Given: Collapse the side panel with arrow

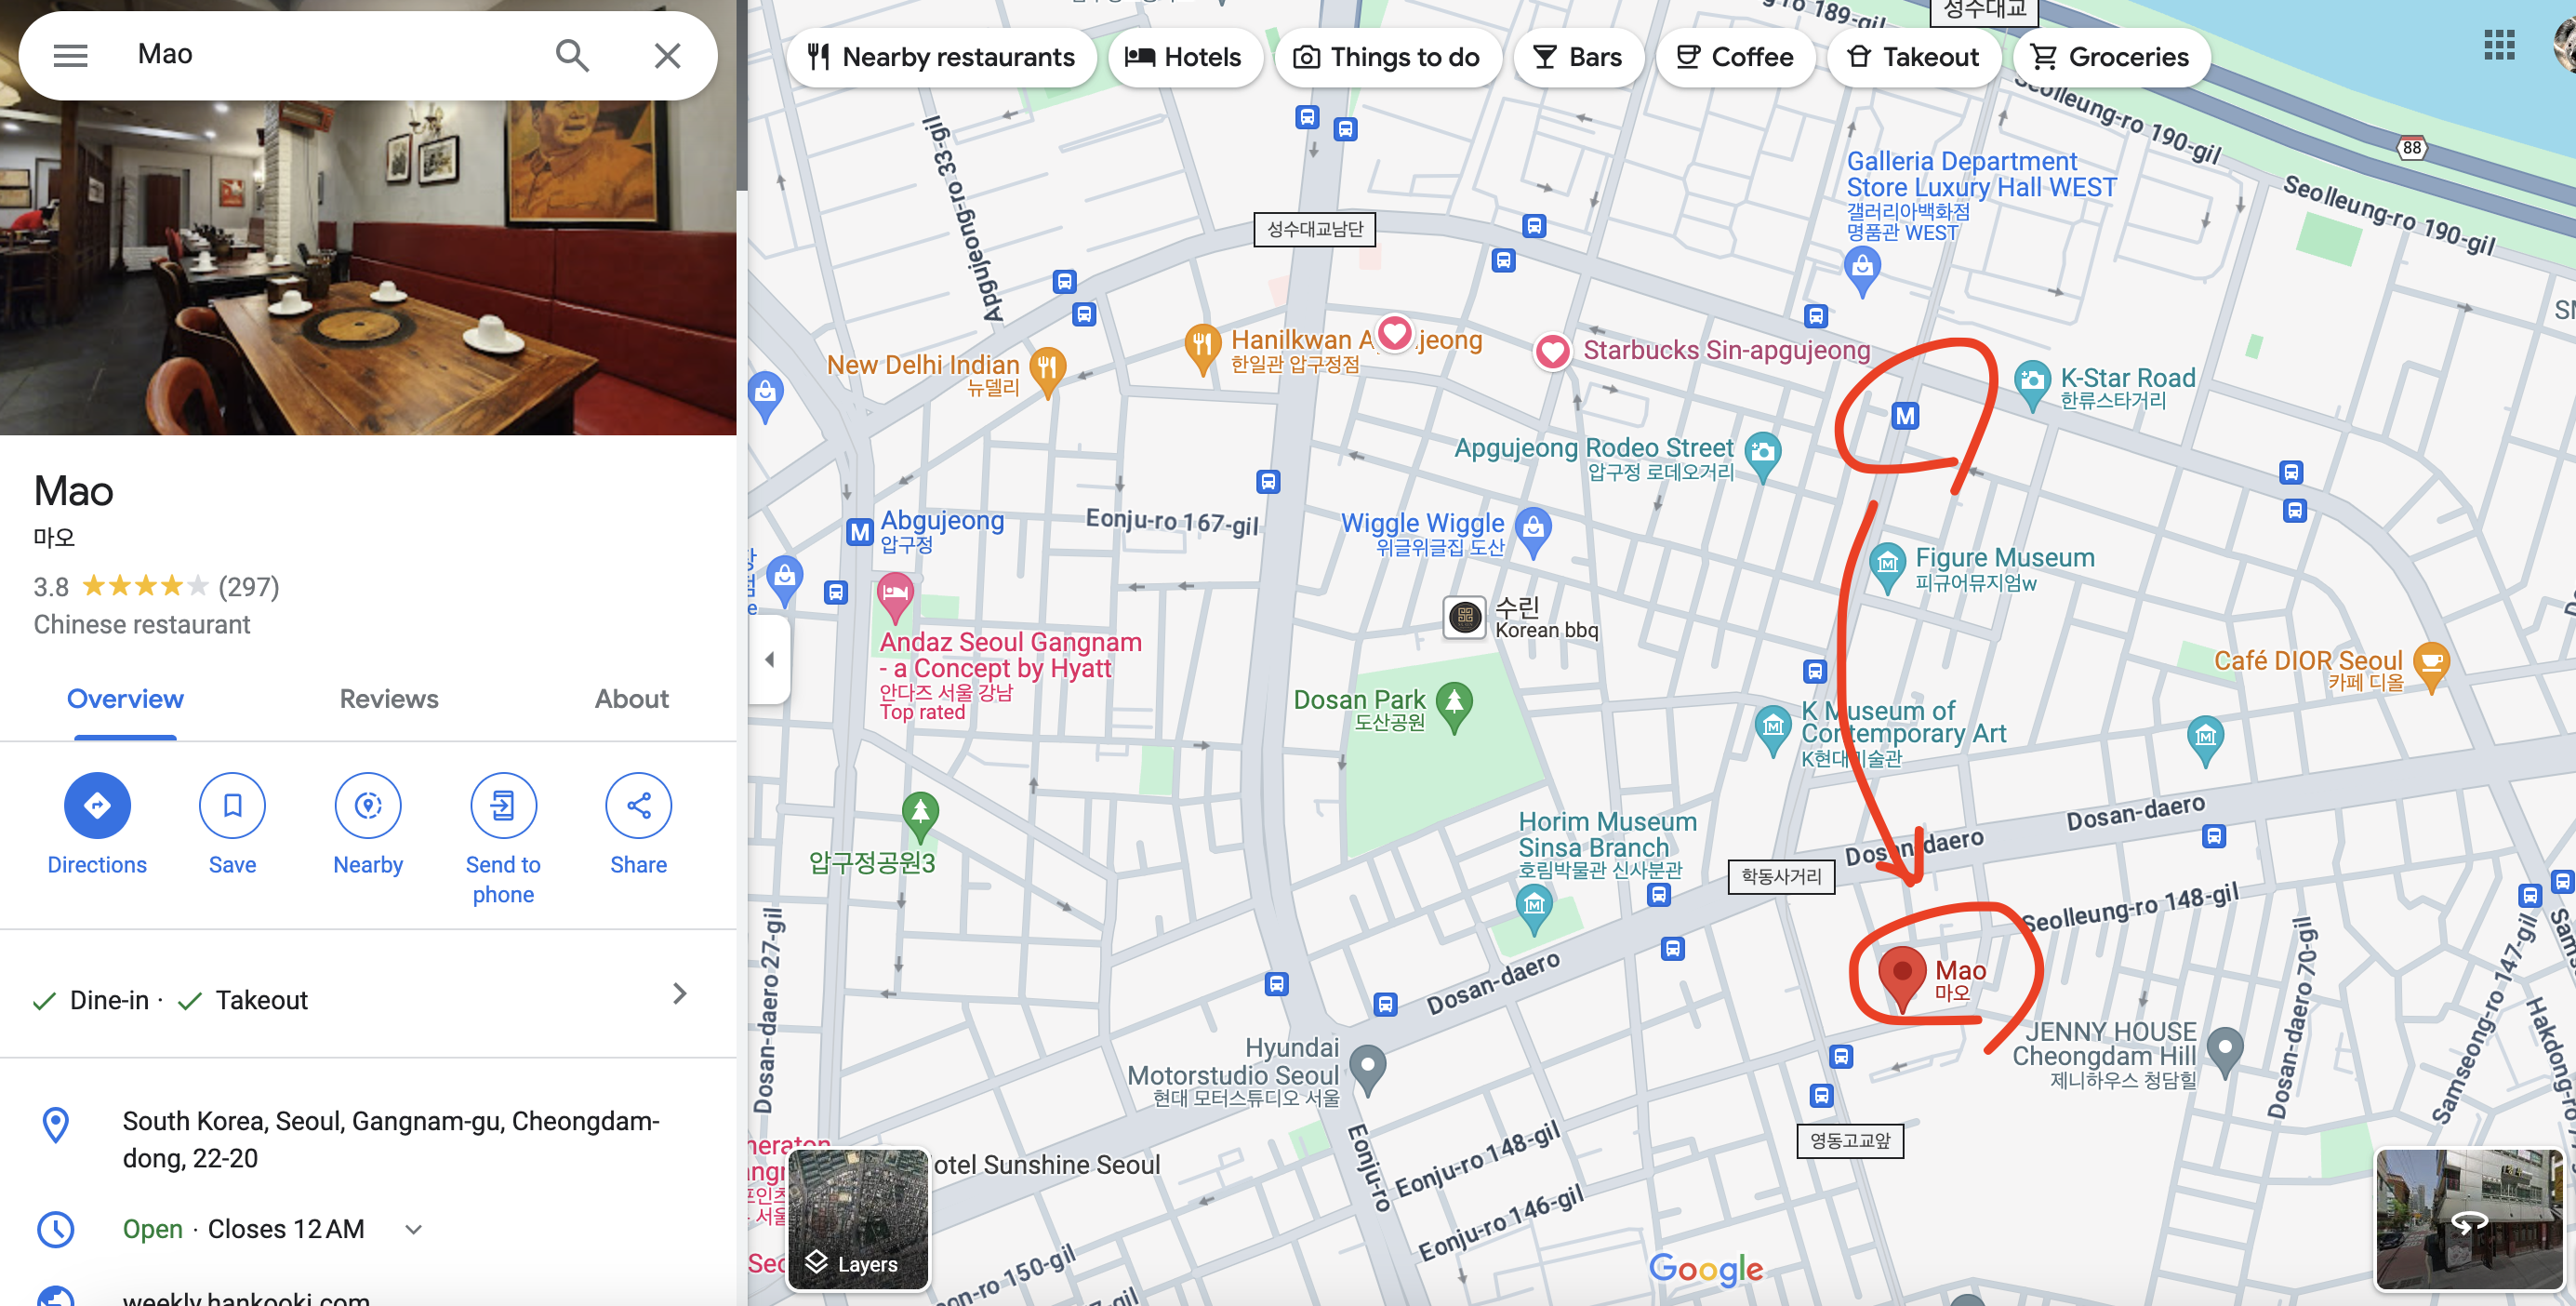Looking at the screenshot, I should point(769,659).
